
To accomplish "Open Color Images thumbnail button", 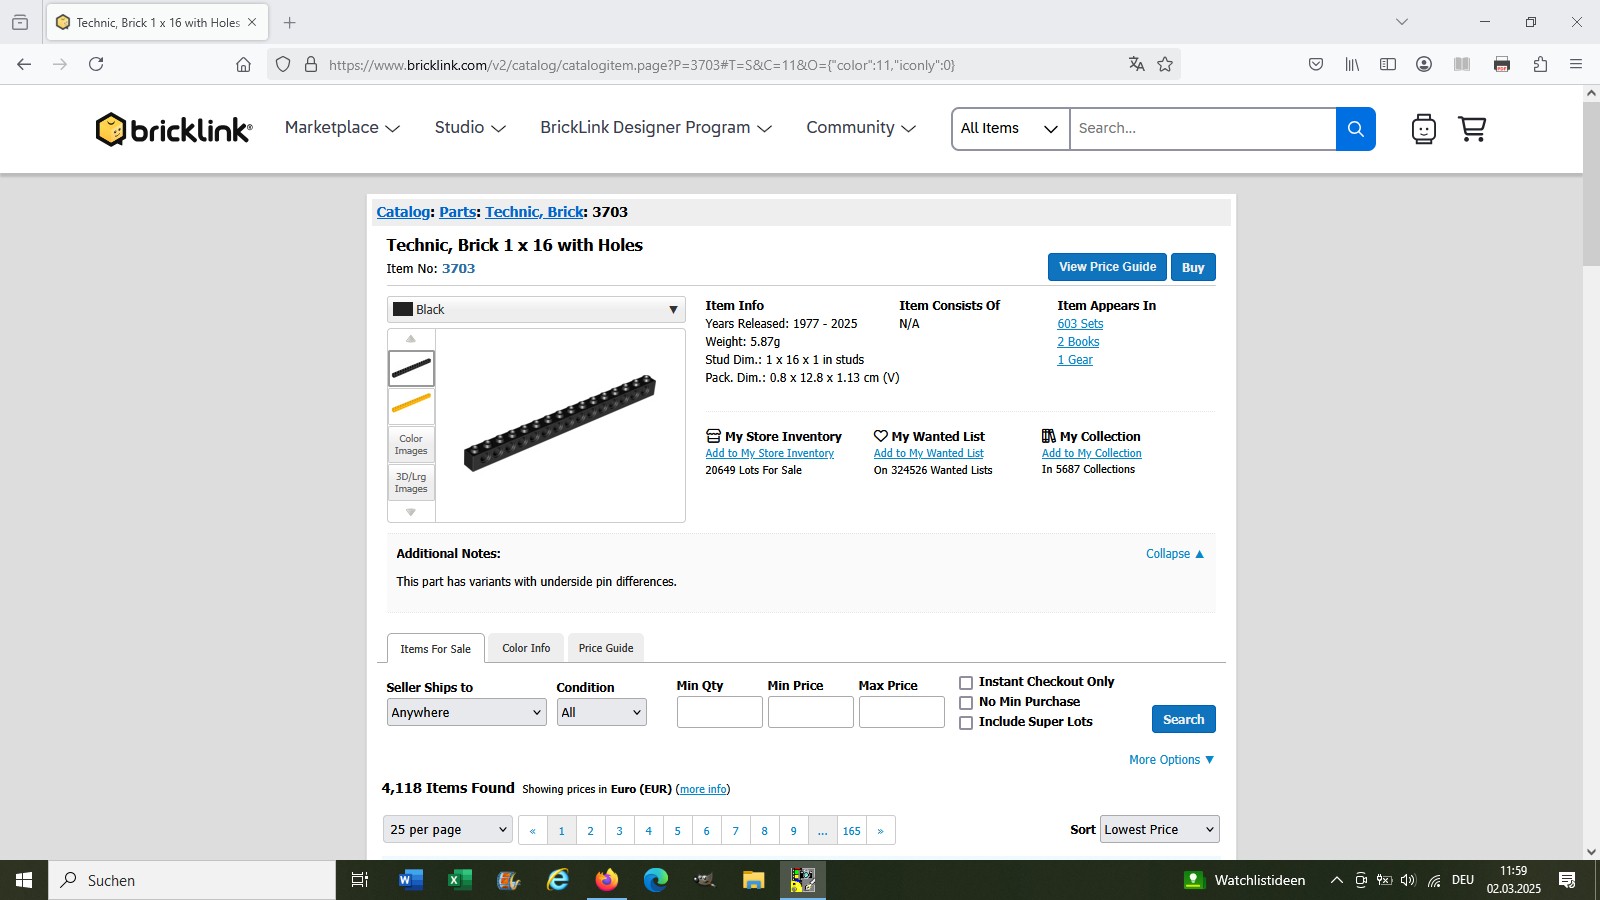I will (411, 445).
